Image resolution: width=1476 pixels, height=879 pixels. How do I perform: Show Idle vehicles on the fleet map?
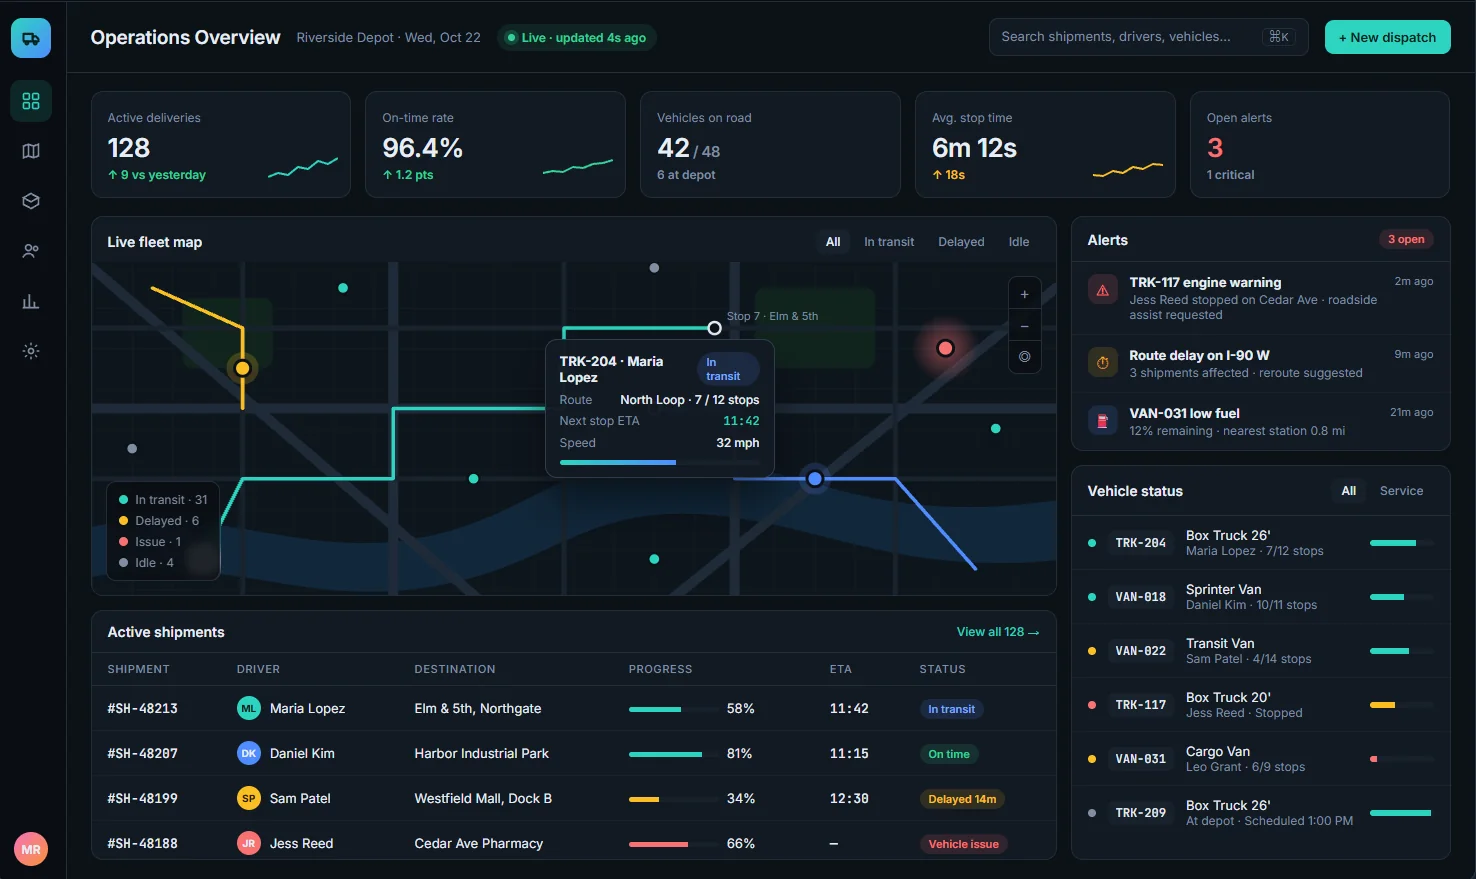[1019, 242]
